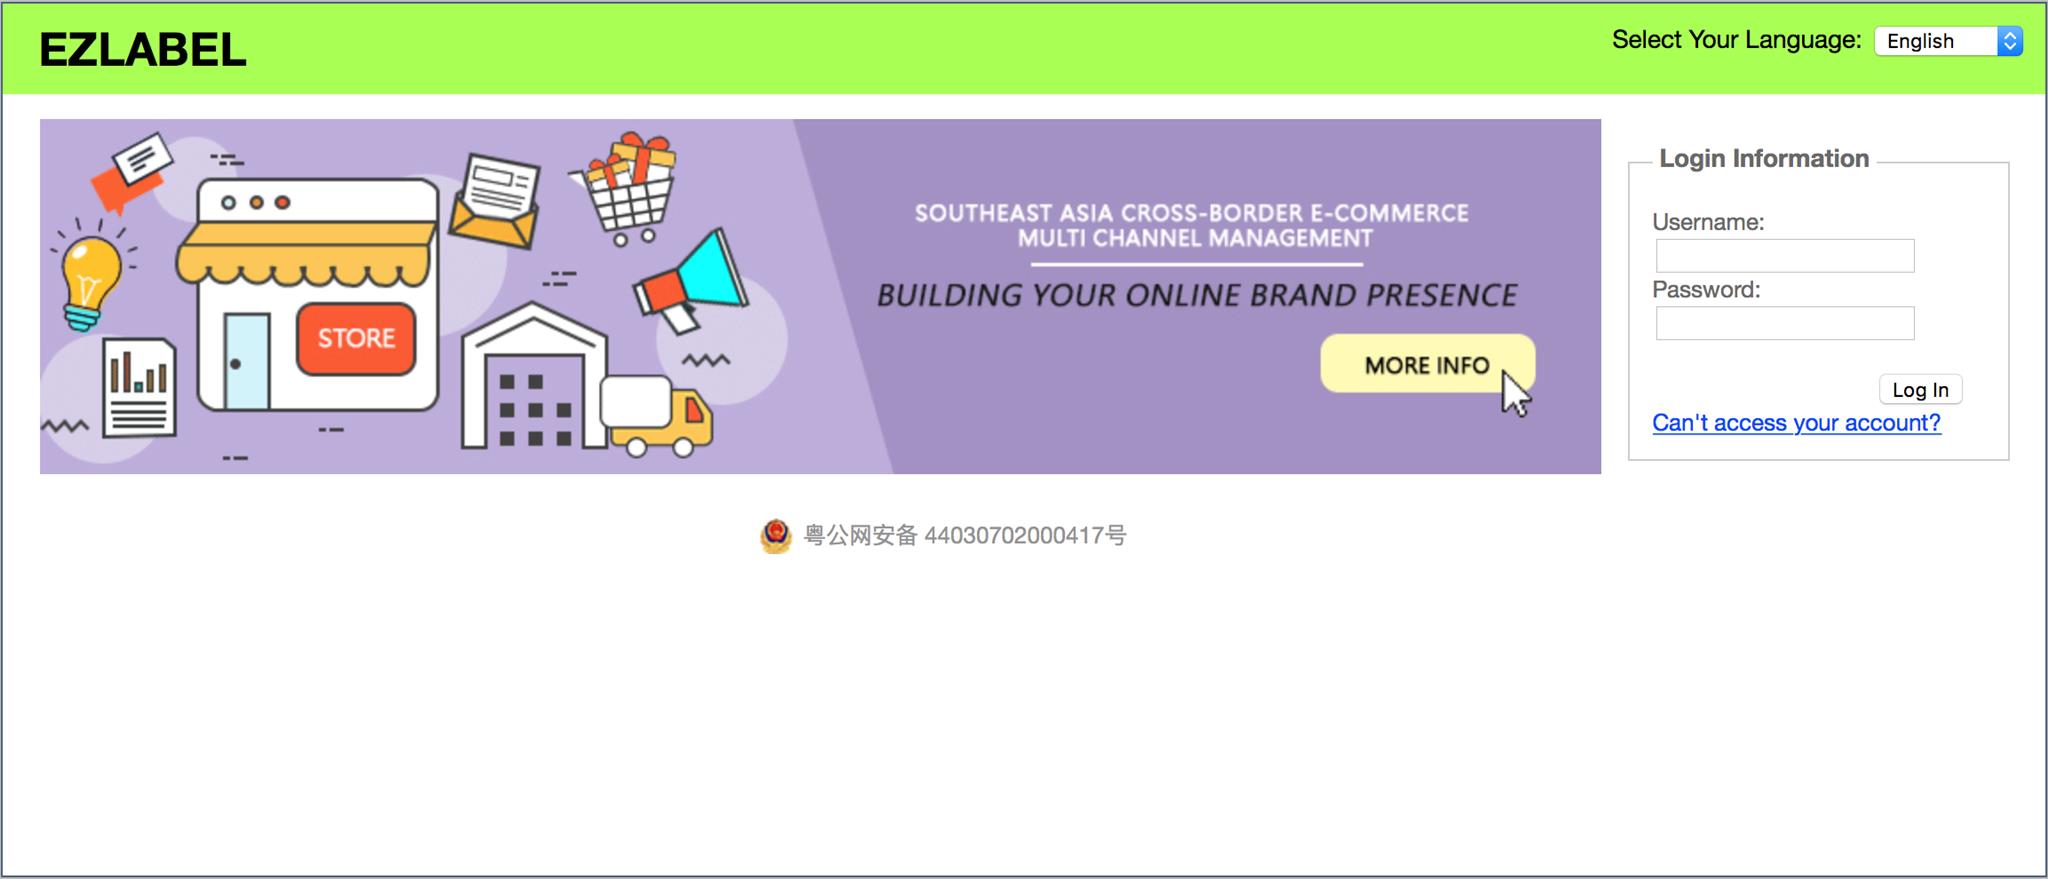This screenshot has height=879, width=2048.
Task: Click the MORE INFO banner button
Action: 1427,364
